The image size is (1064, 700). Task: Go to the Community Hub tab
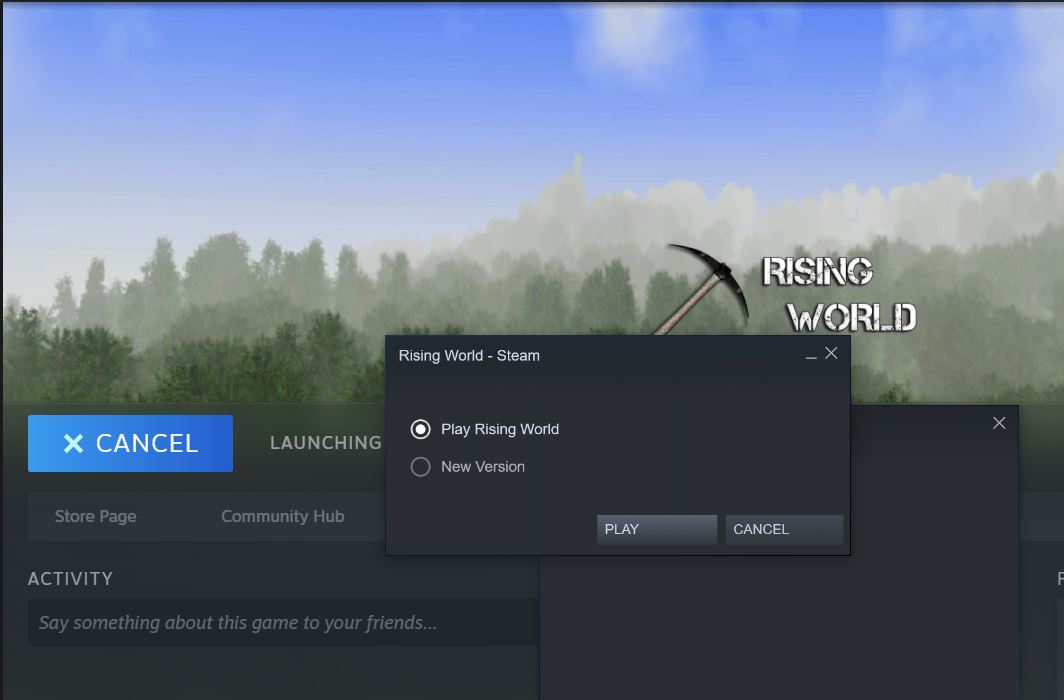[282, 516]
